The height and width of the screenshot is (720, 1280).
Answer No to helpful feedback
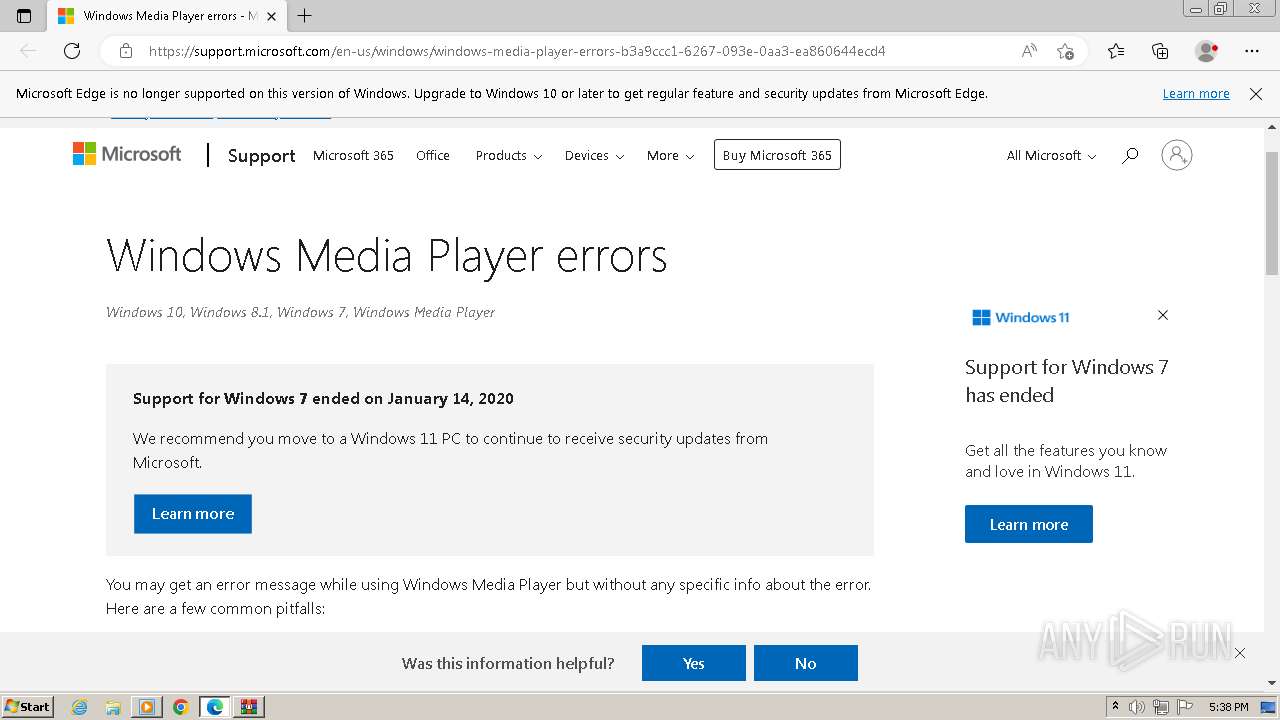[x=806, y=663]
